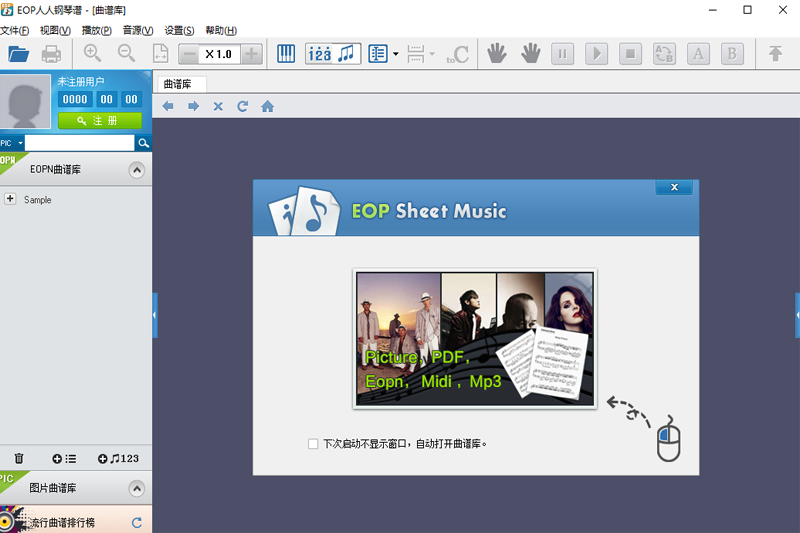
Task: Click the play button in toolbar
Action: tap(596, 54)
